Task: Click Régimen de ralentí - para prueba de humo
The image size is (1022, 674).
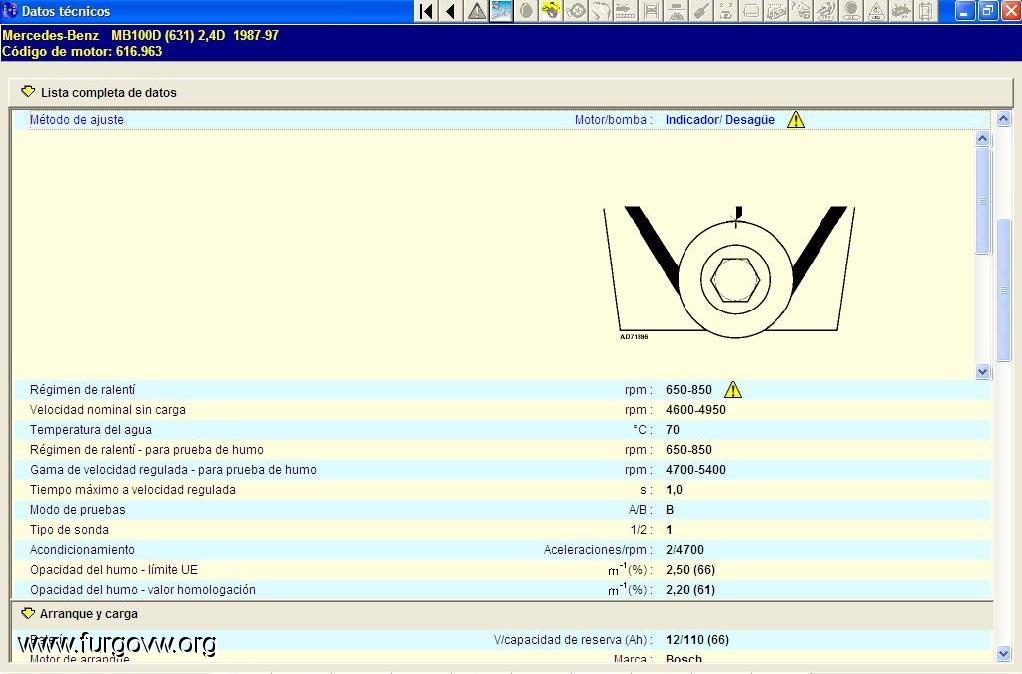Action: (147, 450)
